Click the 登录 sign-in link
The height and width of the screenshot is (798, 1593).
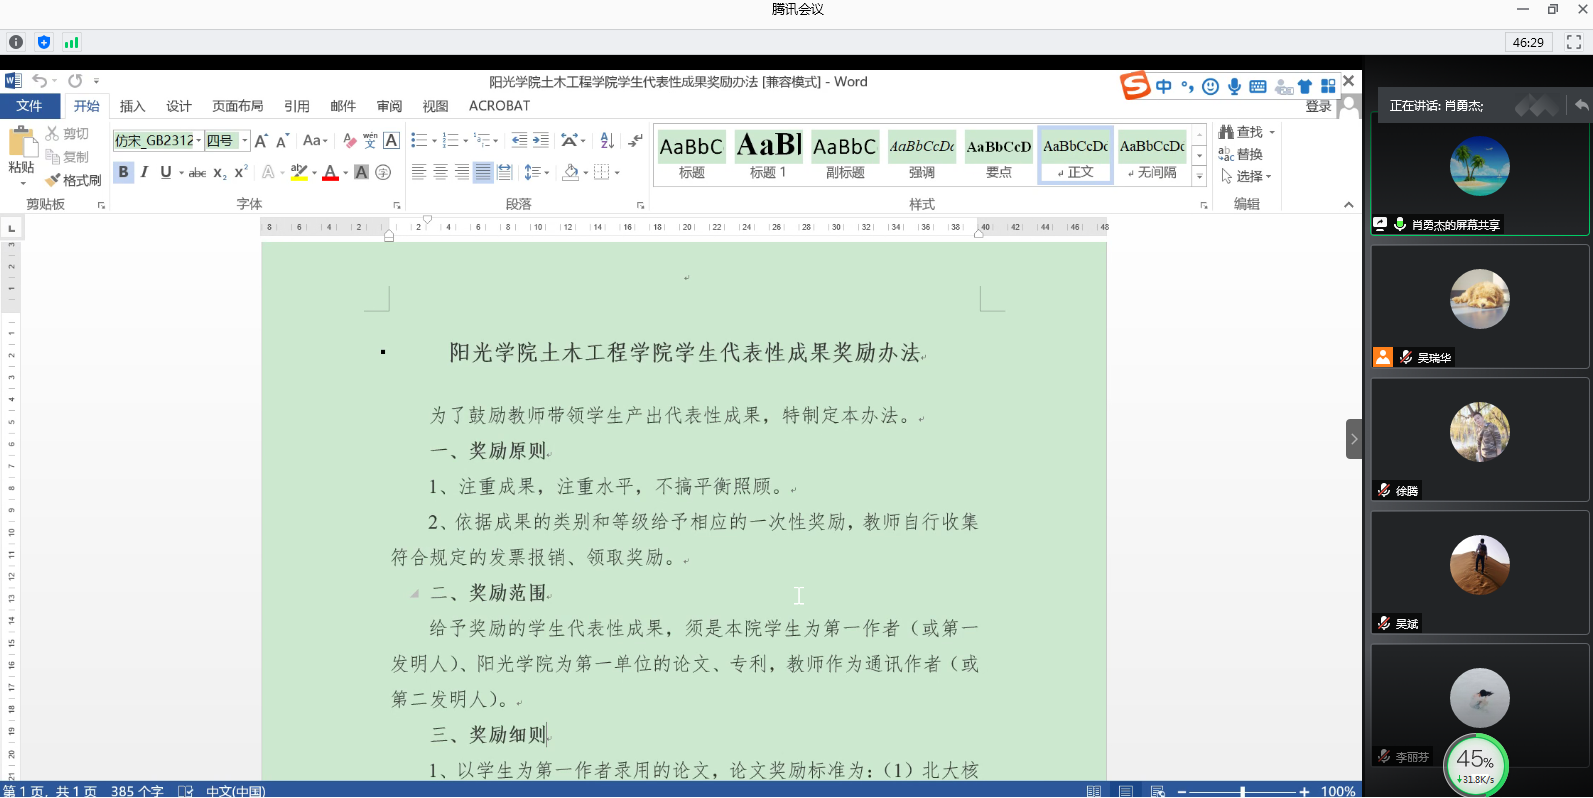point(1318,106)
